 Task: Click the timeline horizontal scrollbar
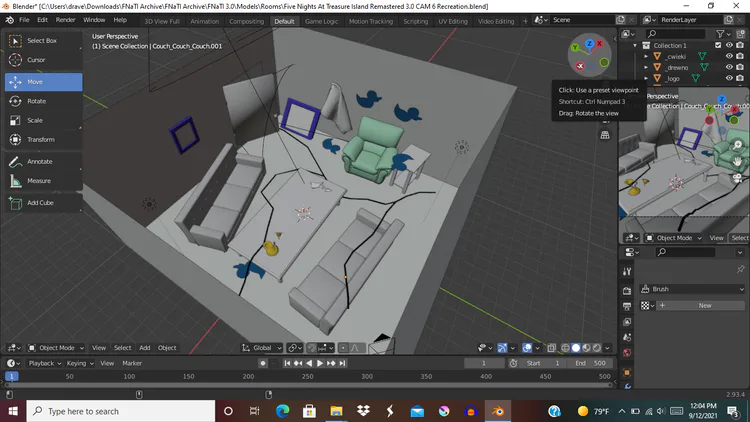point(309,384)
